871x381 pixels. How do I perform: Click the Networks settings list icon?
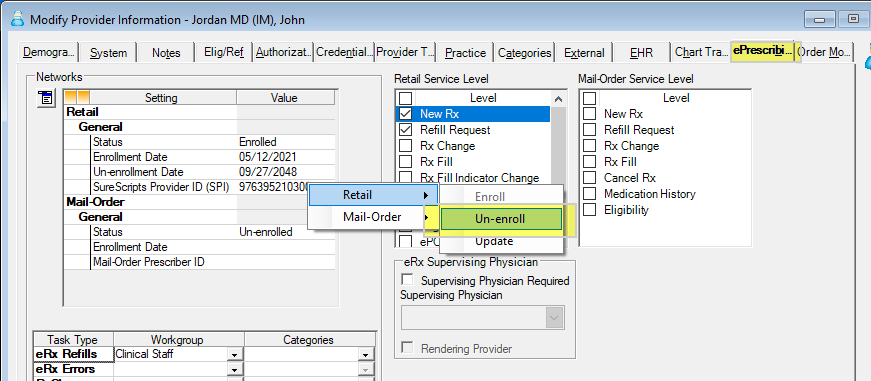pyautogui.click(x=45, y=98)
